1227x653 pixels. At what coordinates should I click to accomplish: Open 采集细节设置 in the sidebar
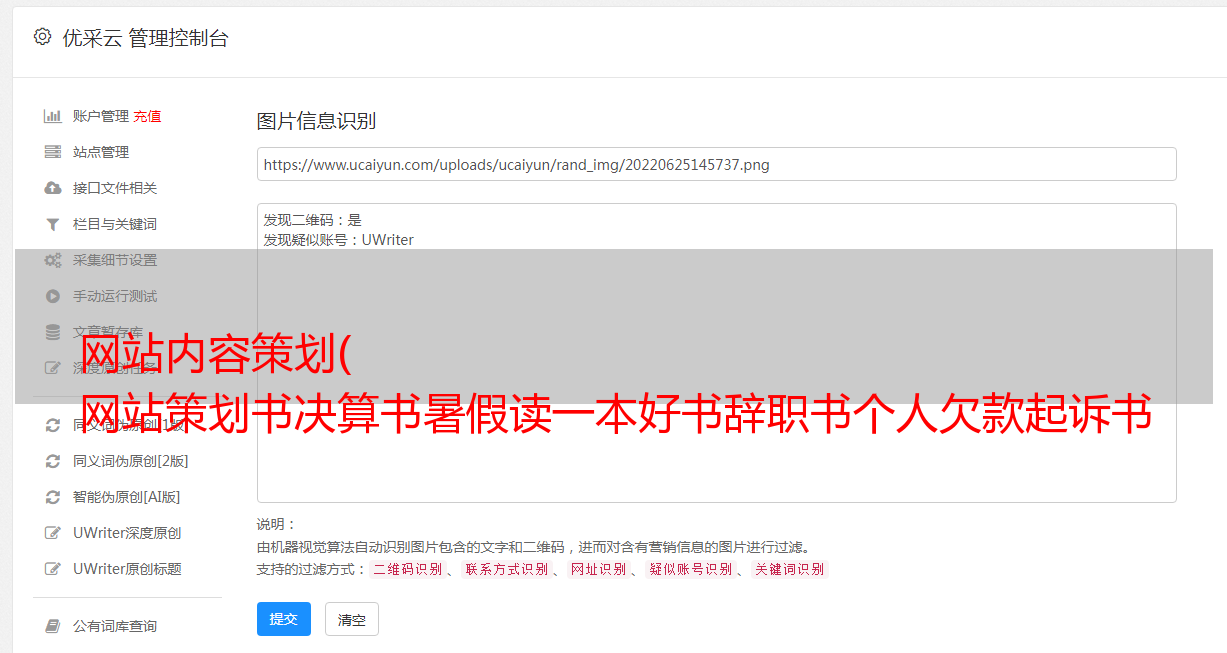pos(115,260)
